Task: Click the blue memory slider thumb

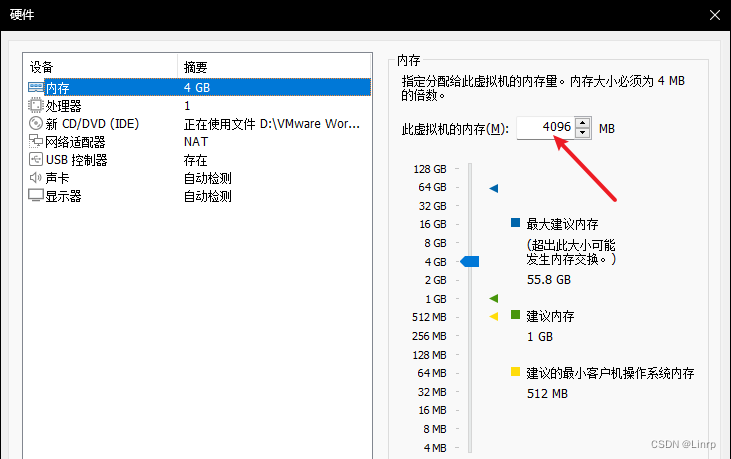Action: [469, 261]
